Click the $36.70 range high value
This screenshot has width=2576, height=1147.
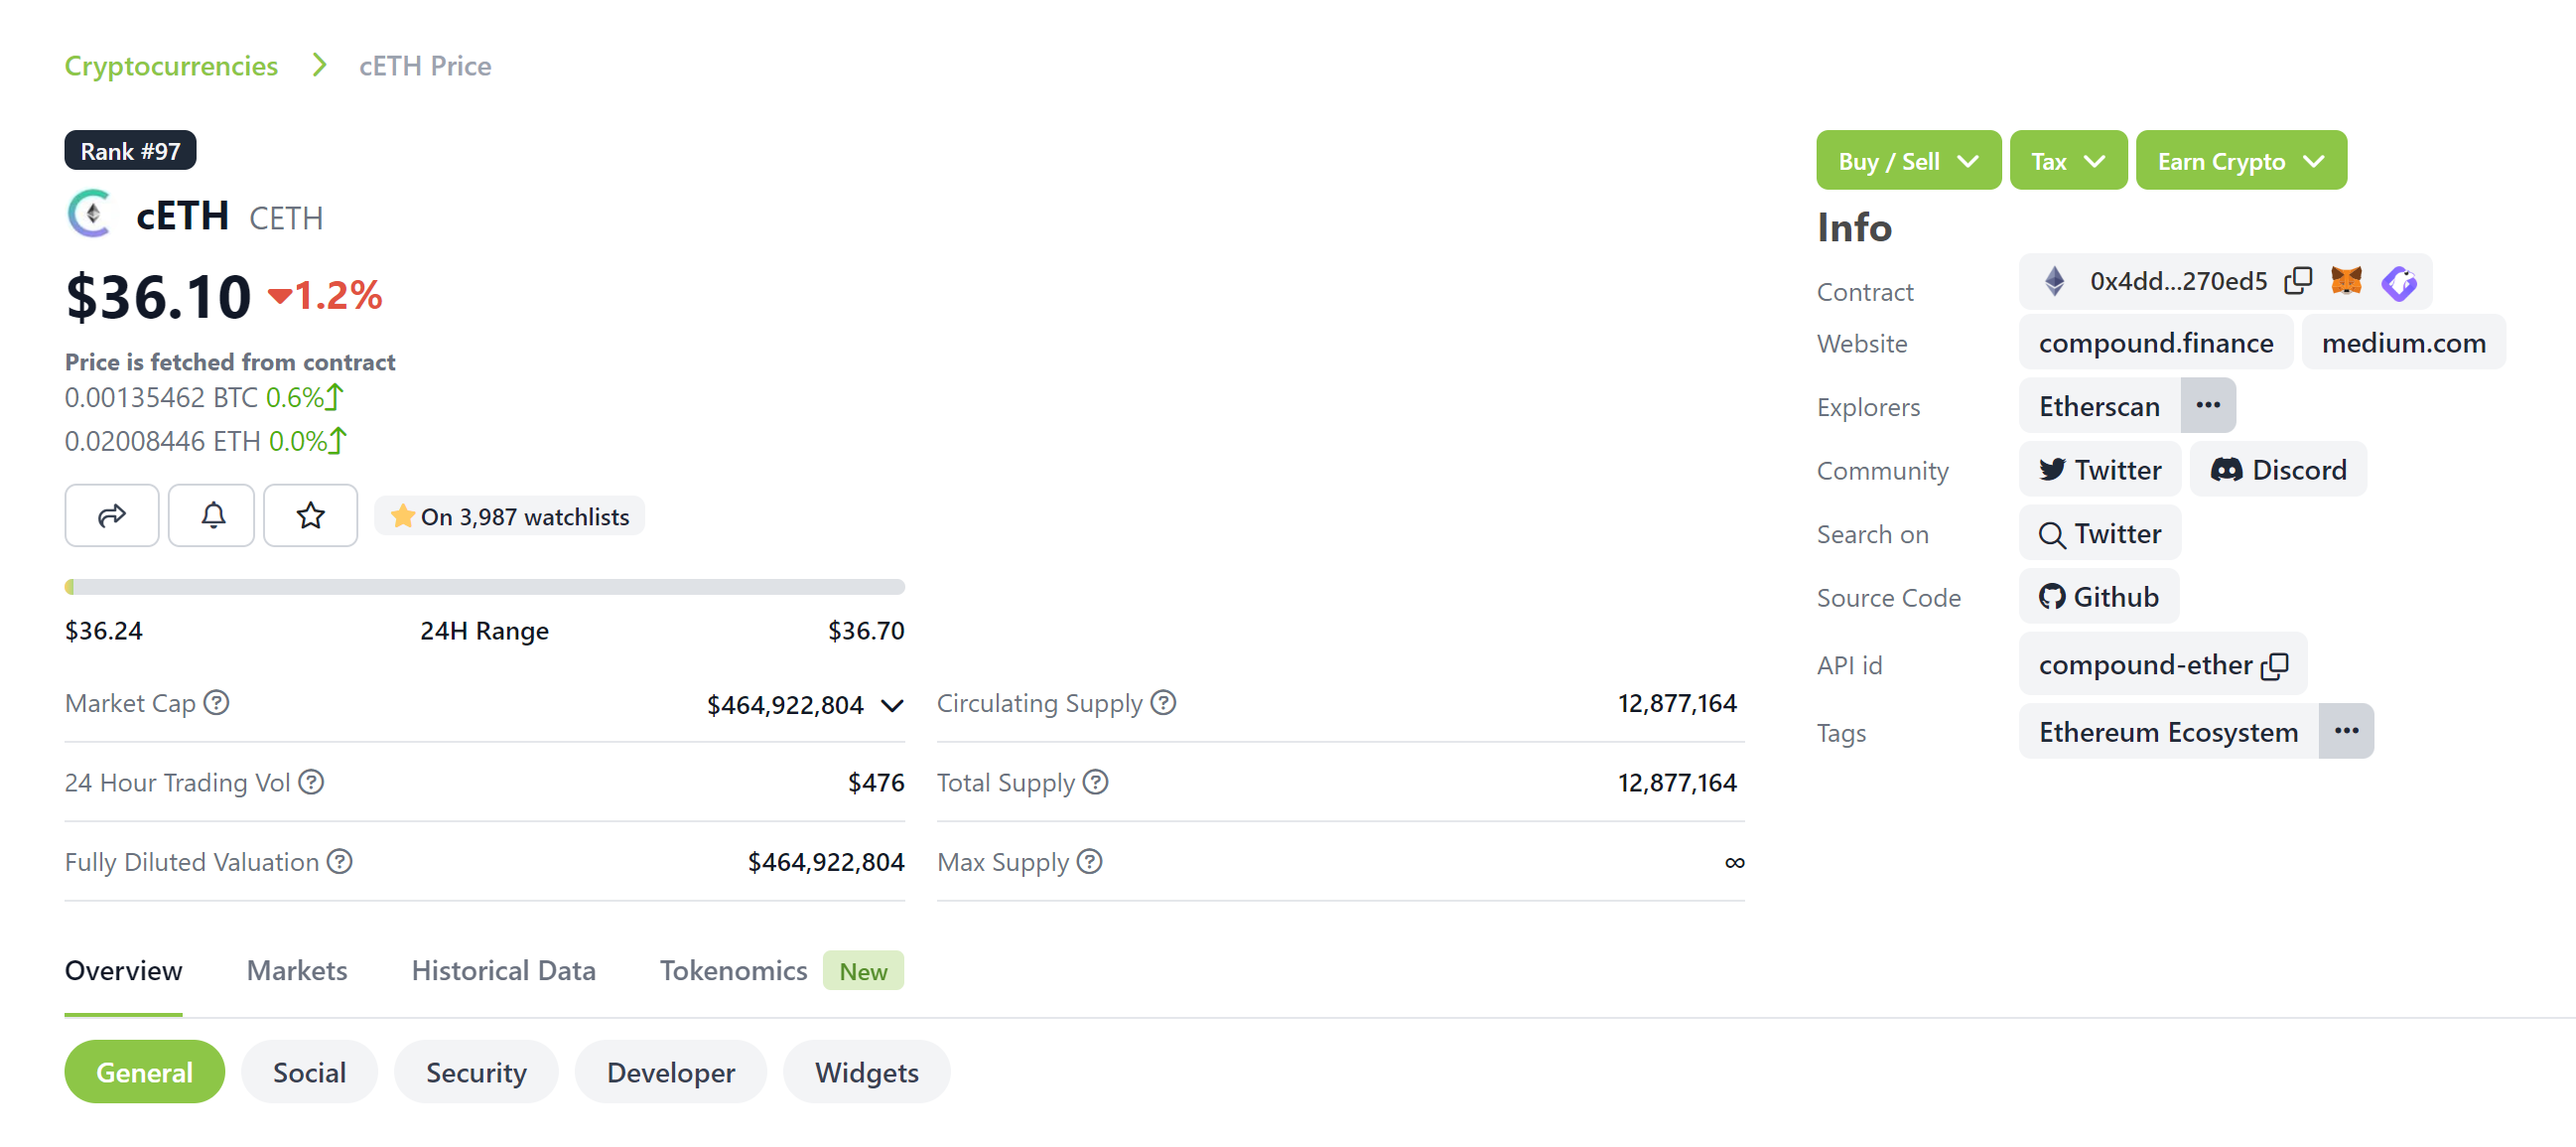click(x=866, y=630)
